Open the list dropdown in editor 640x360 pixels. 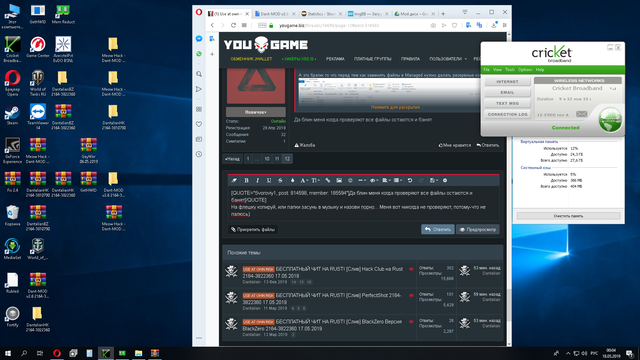[x=398, y=180]
